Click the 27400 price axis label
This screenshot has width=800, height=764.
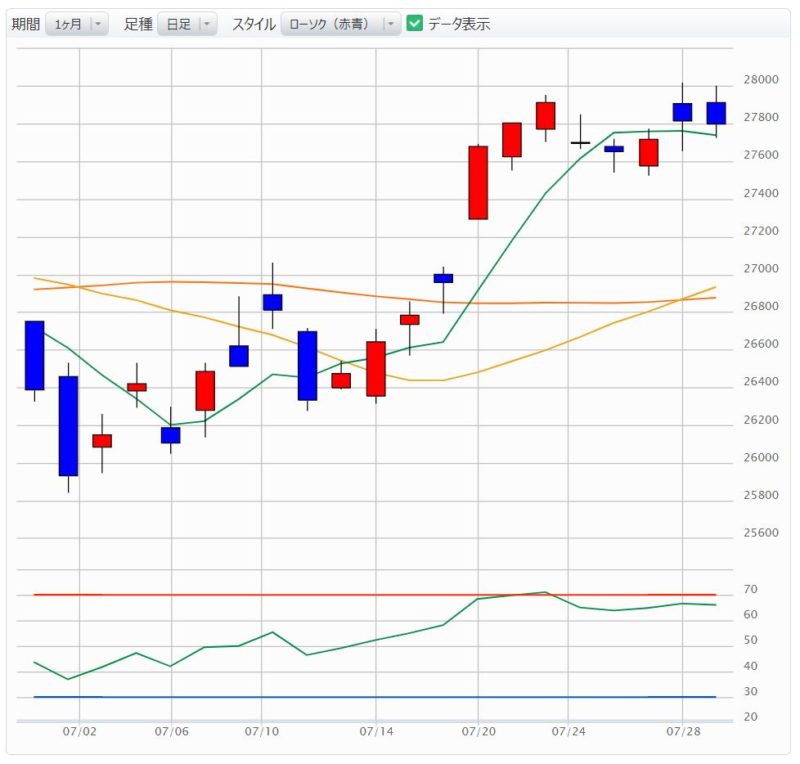(x=761, y=193)
